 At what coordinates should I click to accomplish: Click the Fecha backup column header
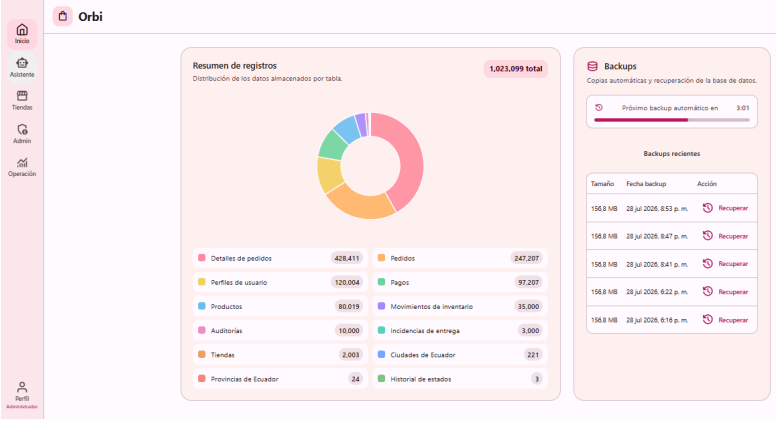(x=646, y=184)
